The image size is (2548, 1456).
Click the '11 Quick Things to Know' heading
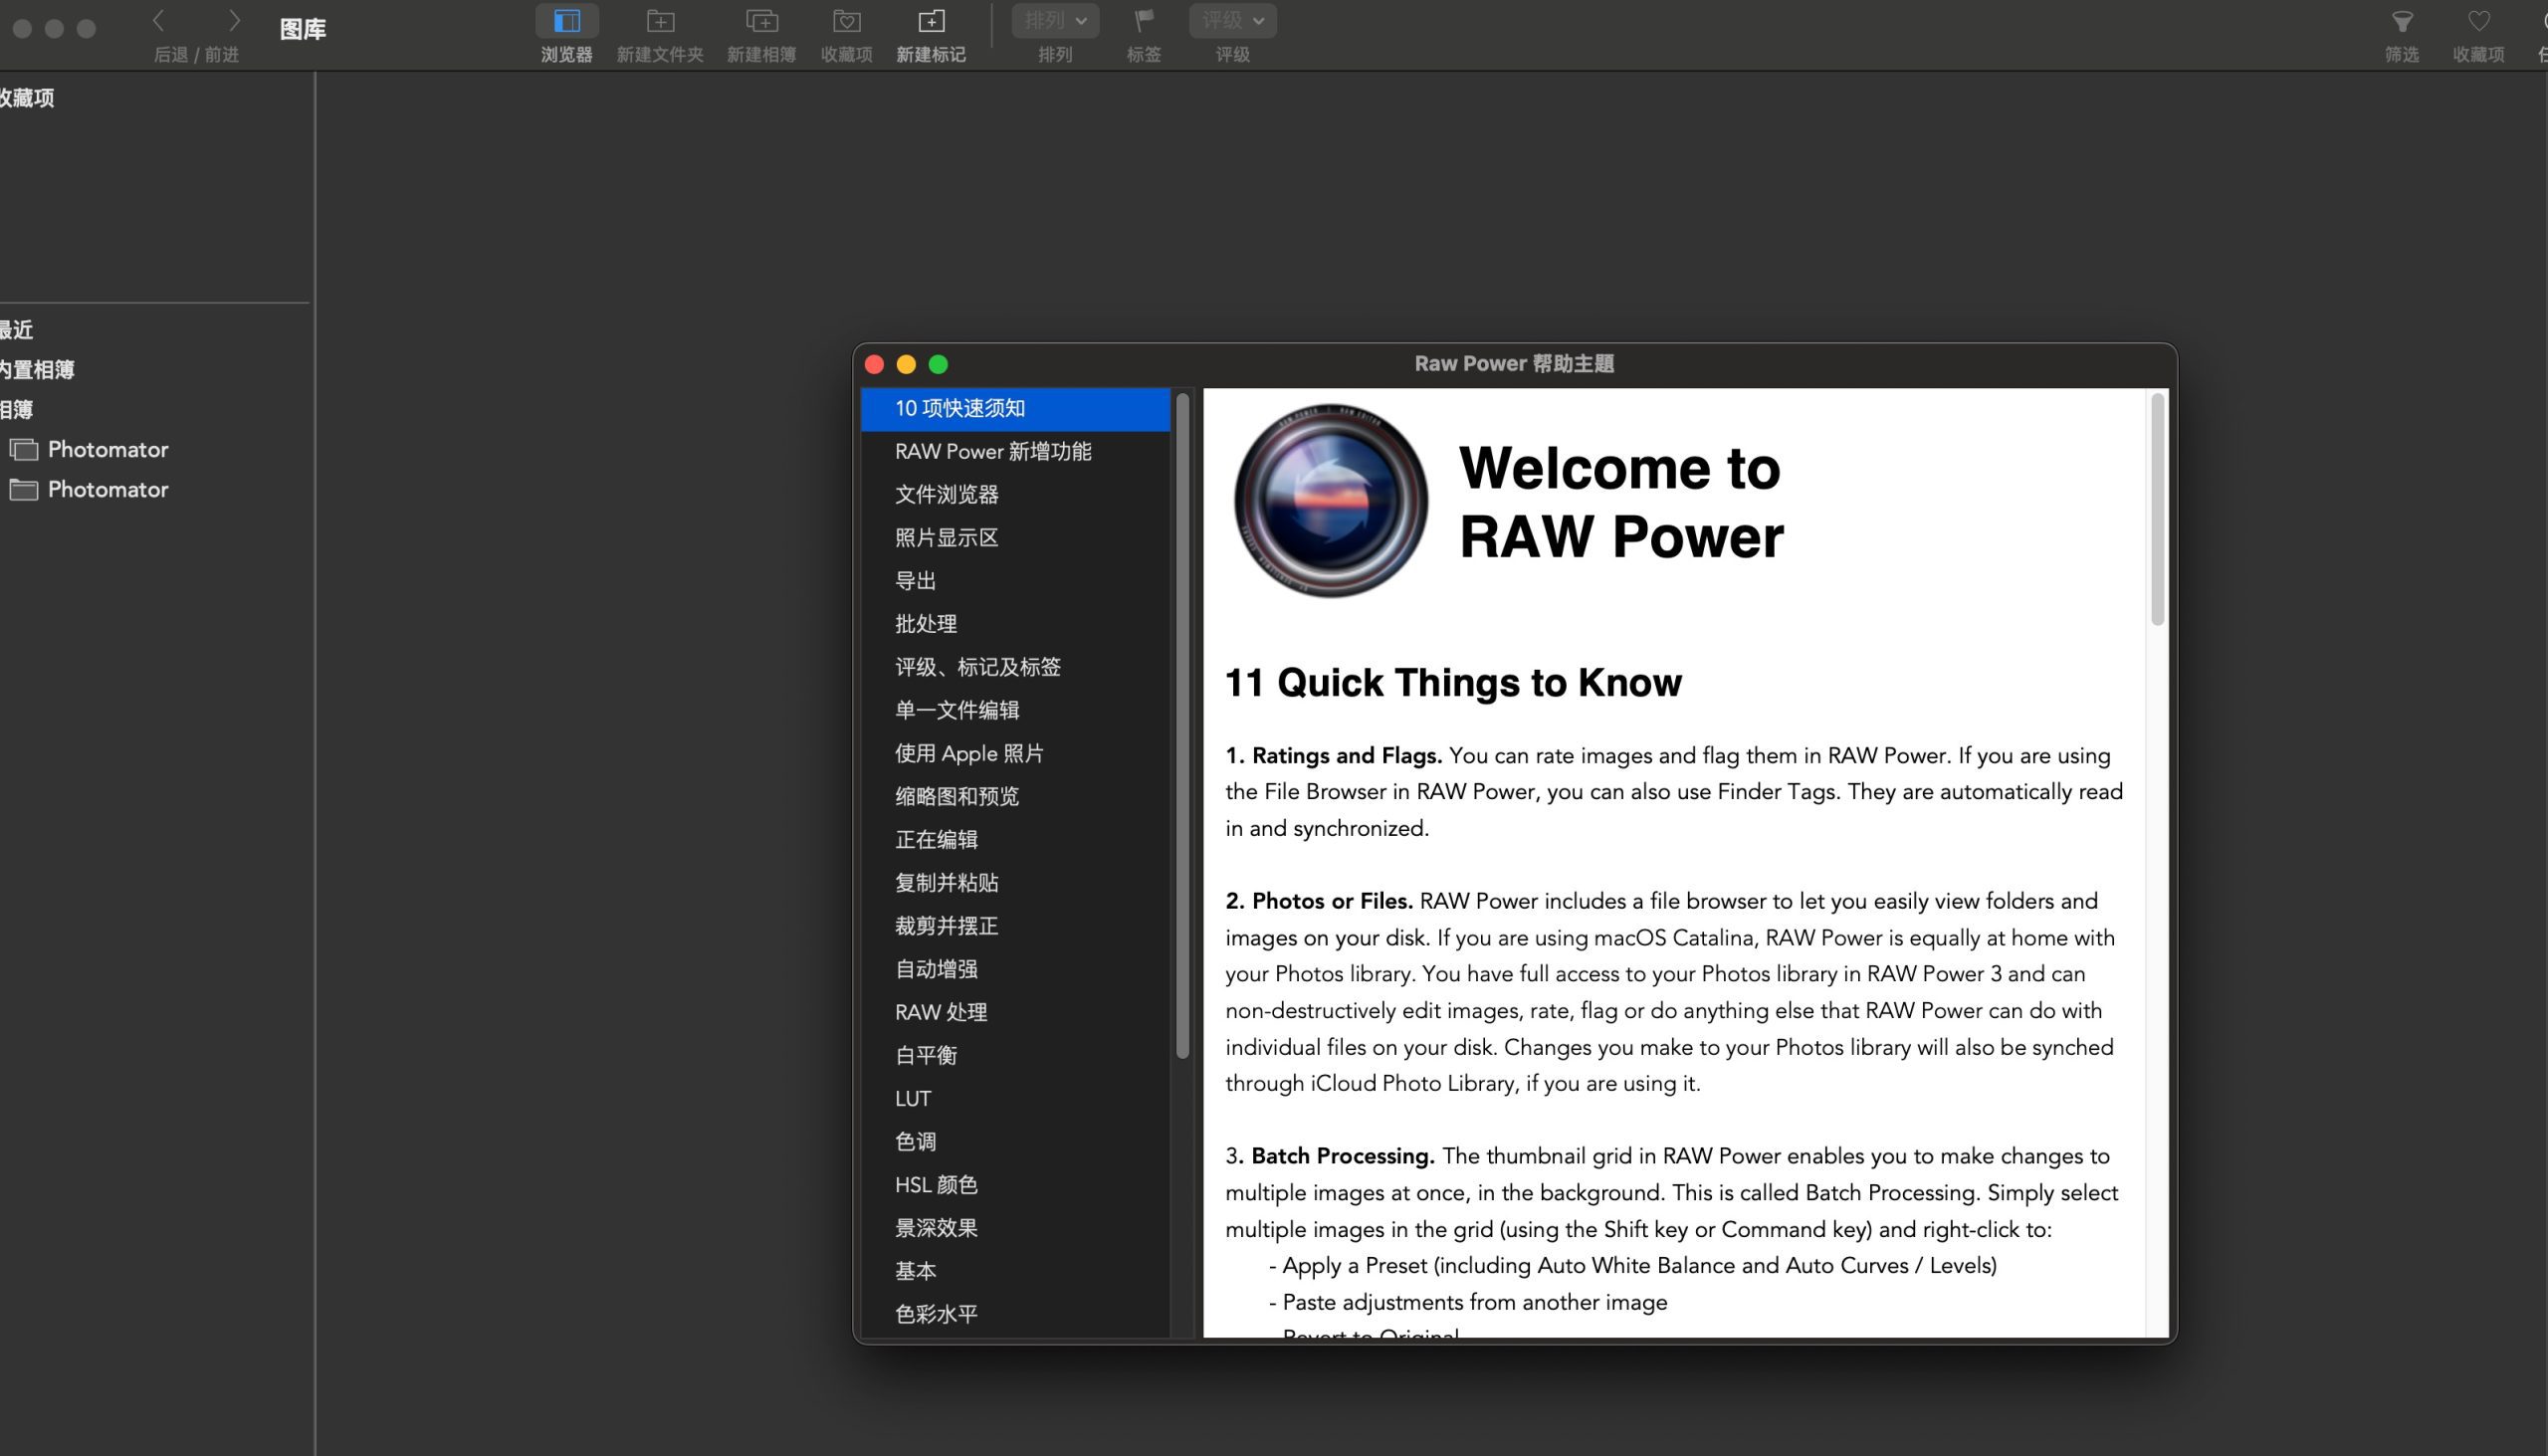tap(1453, 683)
